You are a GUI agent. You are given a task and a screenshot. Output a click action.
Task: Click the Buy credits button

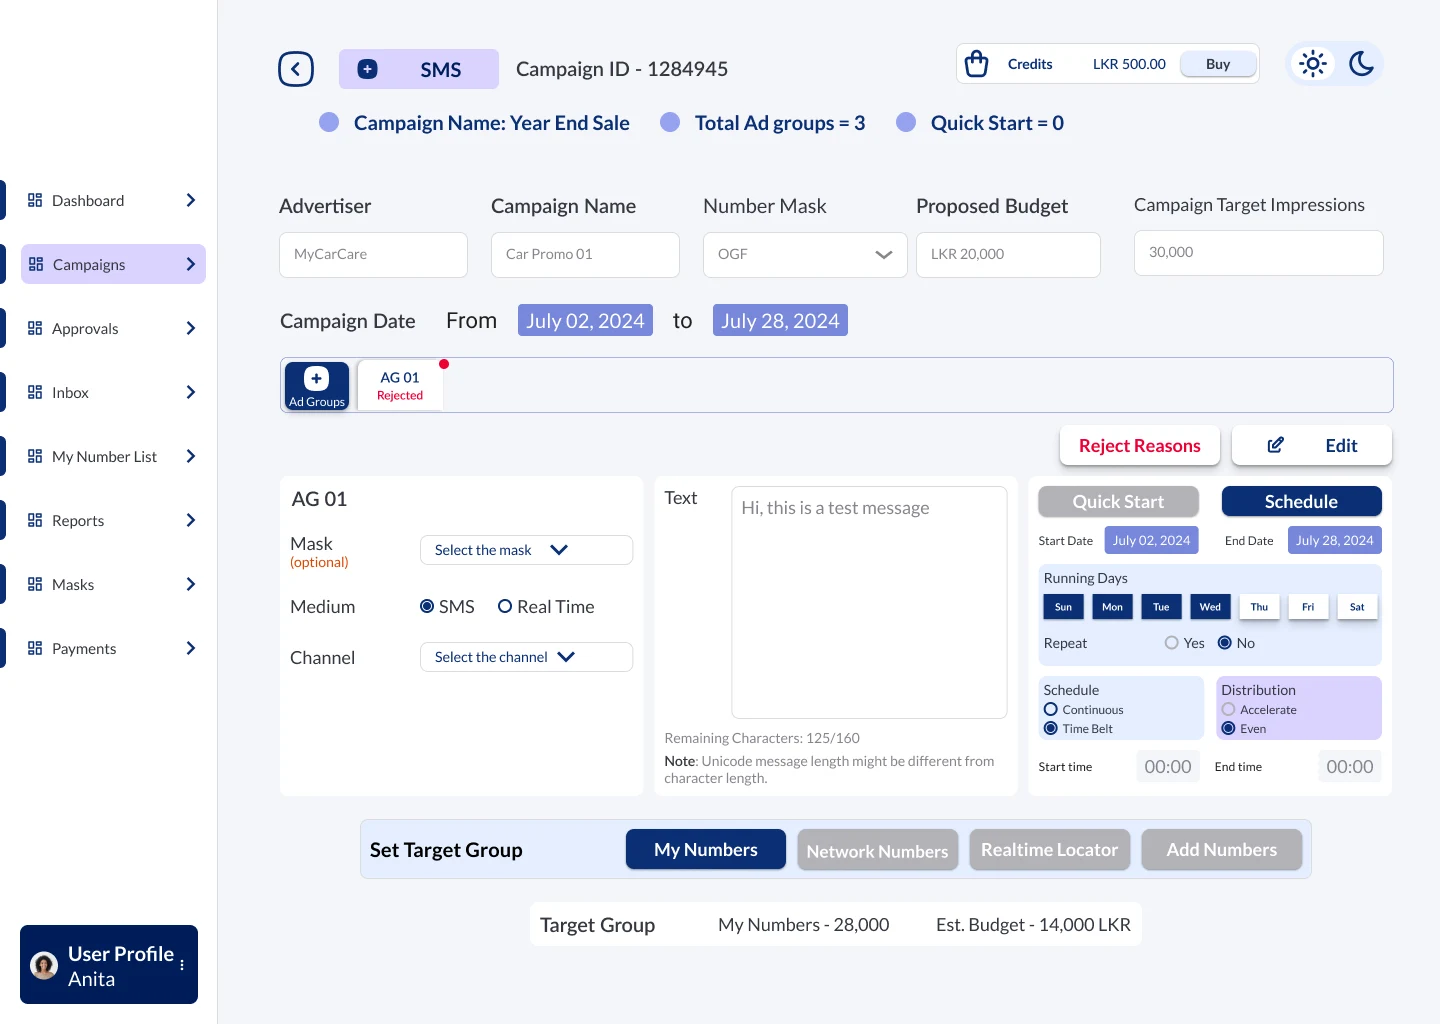[1218, 64]
